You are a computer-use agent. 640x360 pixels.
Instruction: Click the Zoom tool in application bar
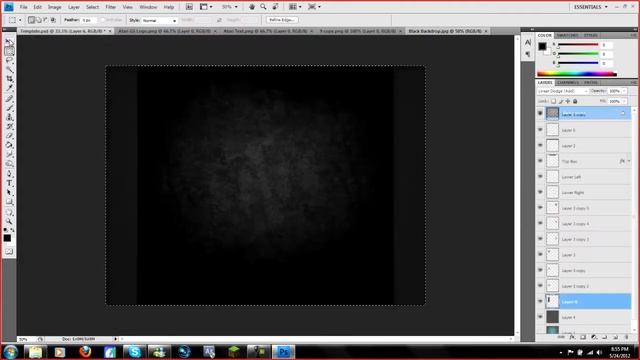[x=263, y=7]
